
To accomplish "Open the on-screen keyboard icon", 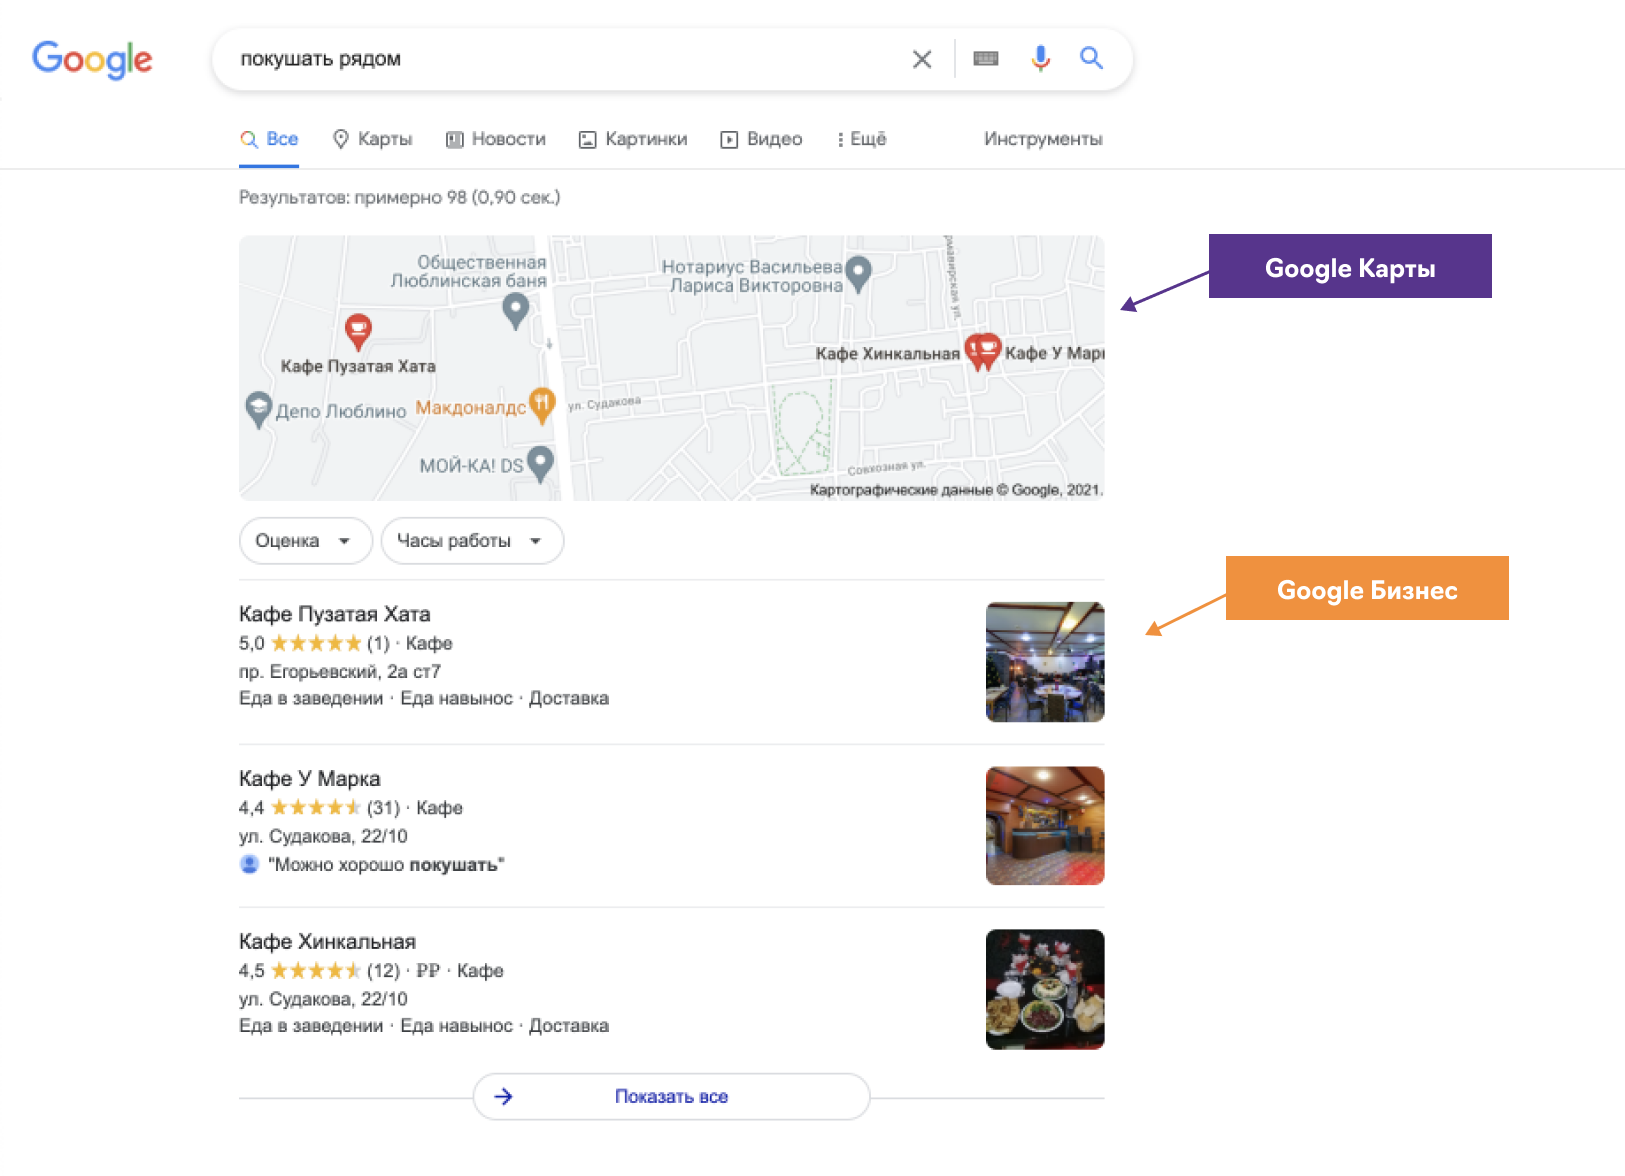I will [x=985, y=59].
